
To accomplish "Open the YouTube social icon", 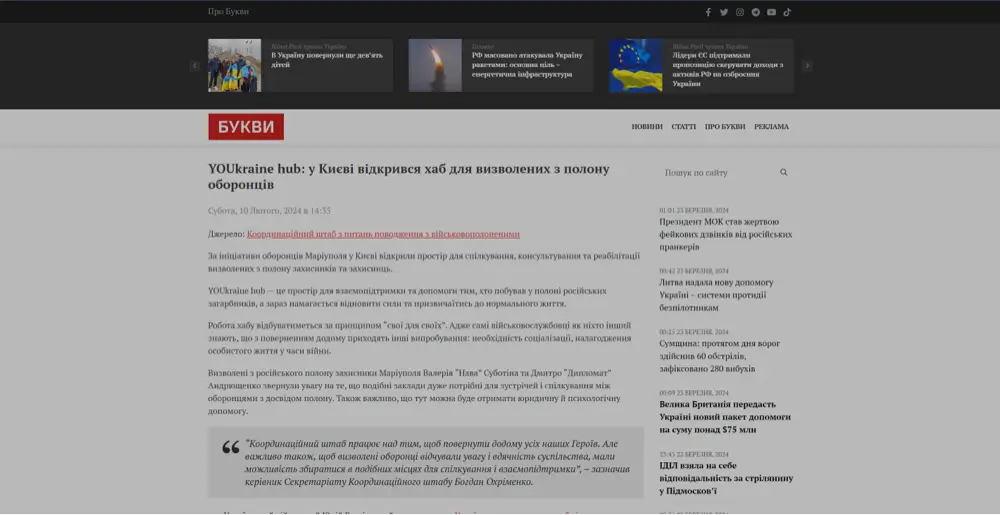I will pyautogui.click(x=771, y=12).
